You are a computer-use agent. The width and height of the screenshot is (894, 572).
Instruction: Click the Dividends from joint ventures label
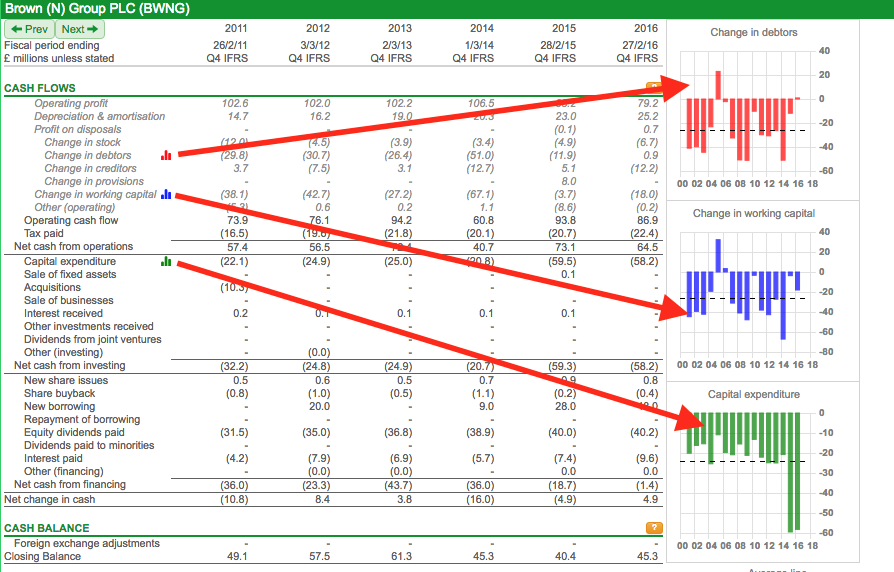tap(92, 339)
